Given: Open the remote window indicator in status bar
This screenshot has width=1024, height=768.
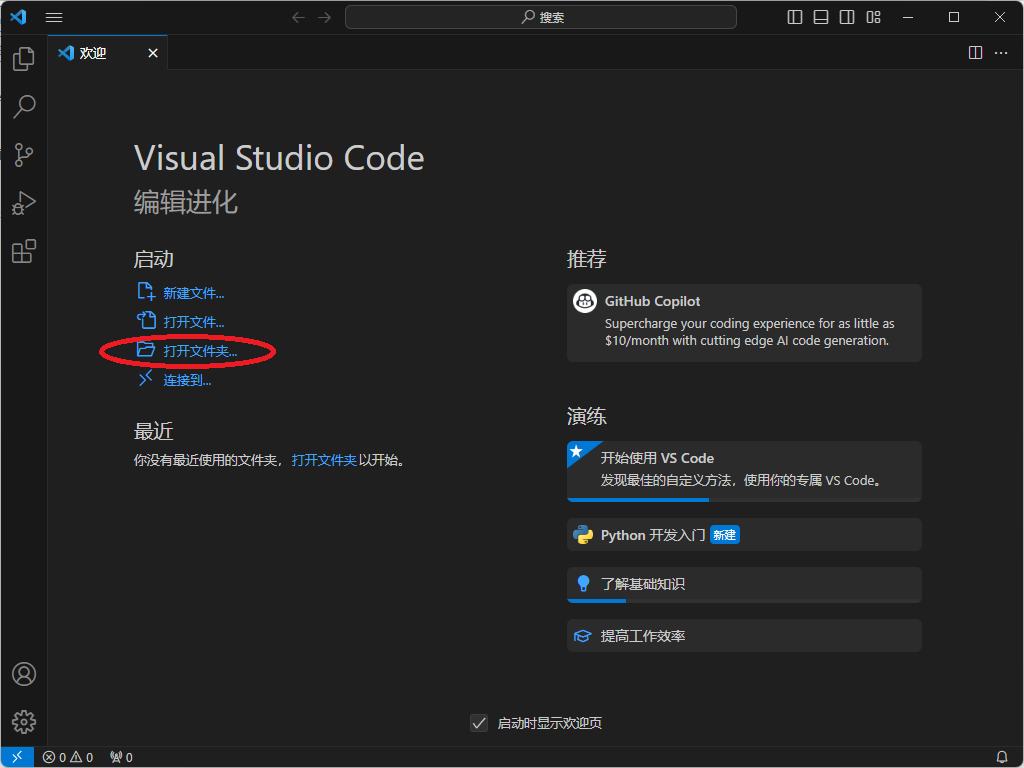Looking at the screenshot, I should tap(18, 757).
